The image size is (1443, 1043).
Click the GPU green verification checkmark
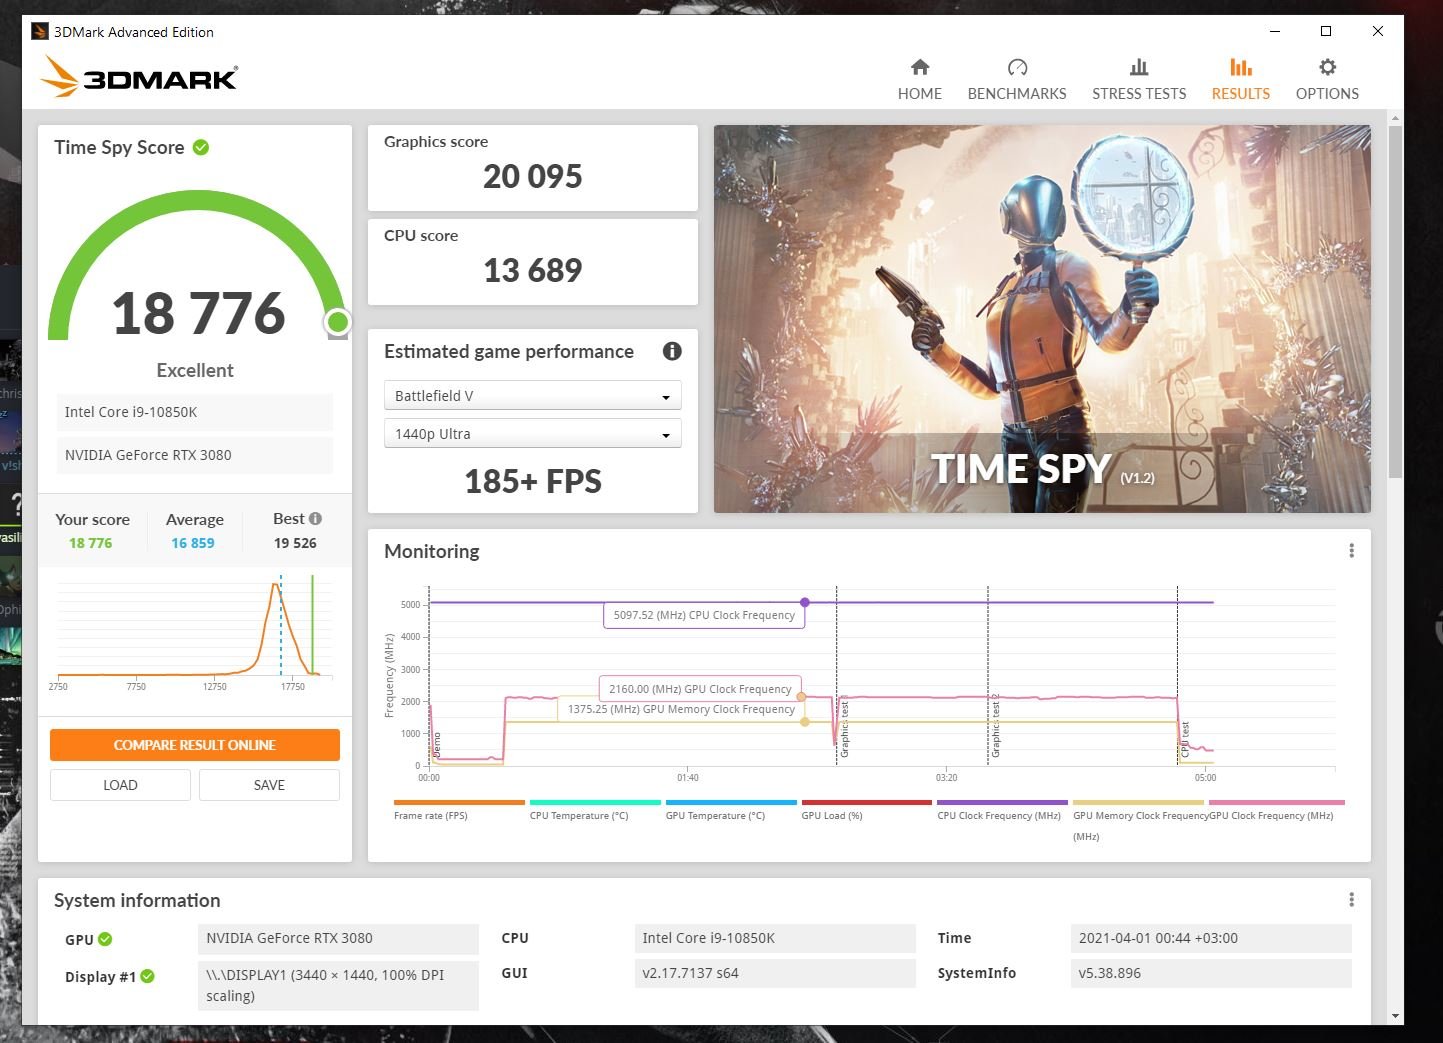click(x=105, y=939)
